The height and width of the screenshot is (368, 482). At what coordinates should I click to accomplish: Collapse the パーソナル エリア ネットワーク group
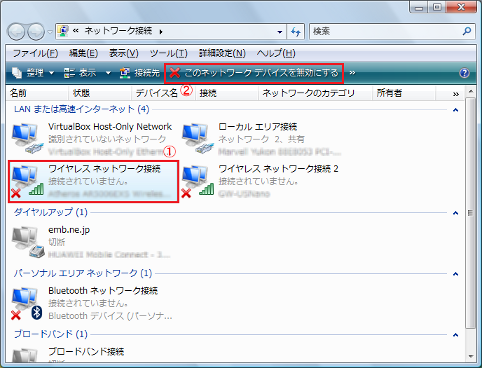[456, 274]
